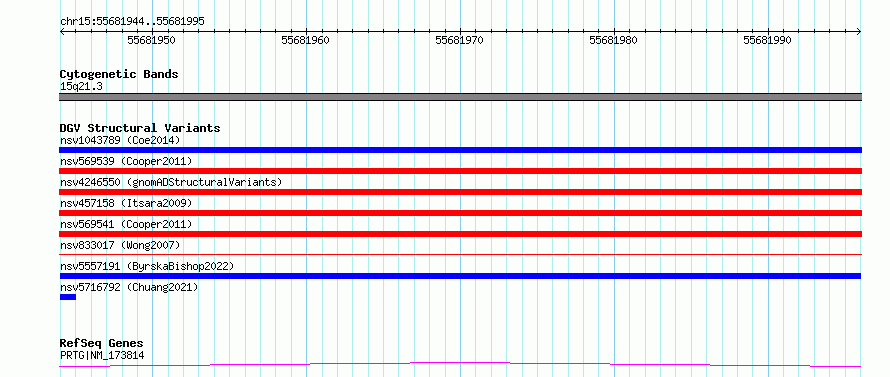This screenshot has width=890, height=377.
Task: Select the magenta PRTG transcript line
Action: (460, 365)
